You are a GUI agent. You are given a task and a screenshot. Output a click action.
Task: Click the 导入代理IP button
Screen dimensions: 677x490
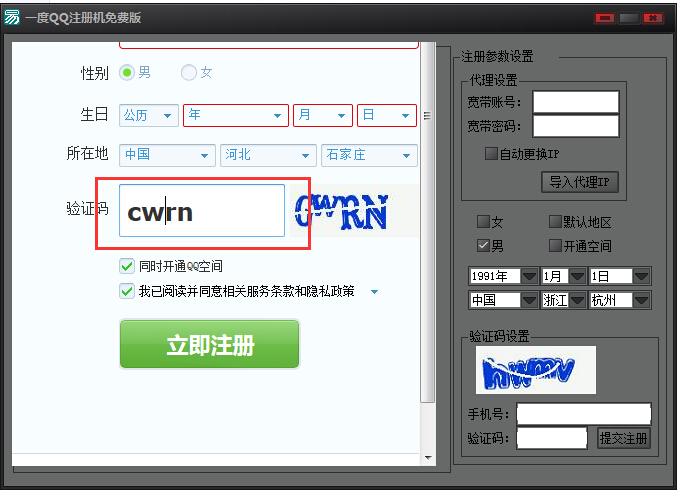click(579, 182)
